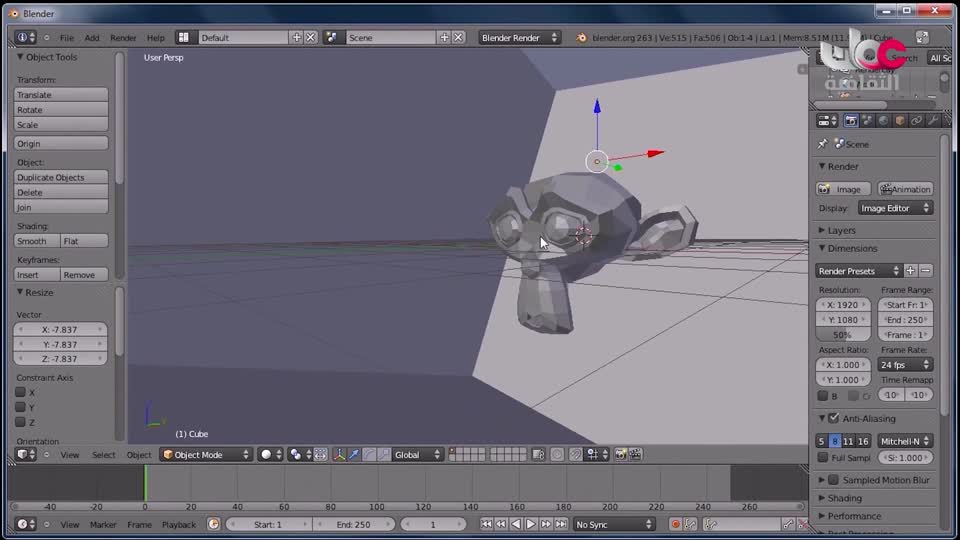The height and width of the screenshot is (540, 960).
Task: Toggle automatic keyframe record button
Action: pos(675,524)
